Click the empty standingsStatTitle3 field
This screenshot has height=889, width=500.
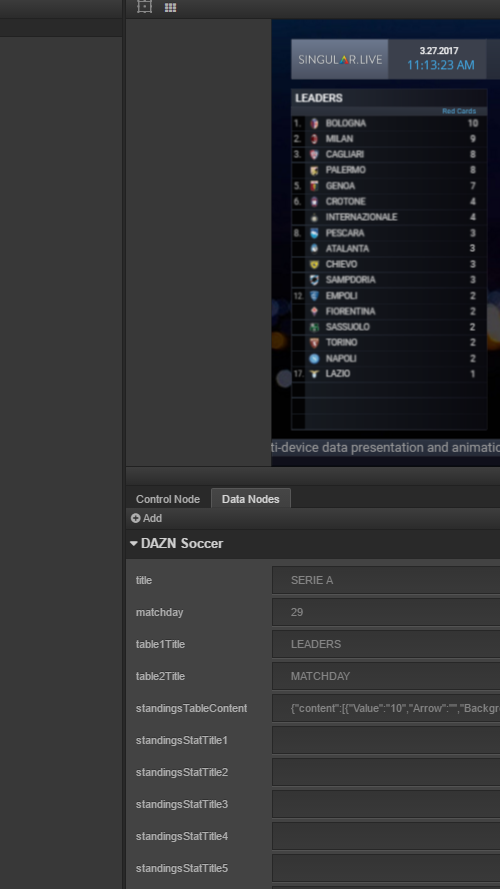click(386, 804)
